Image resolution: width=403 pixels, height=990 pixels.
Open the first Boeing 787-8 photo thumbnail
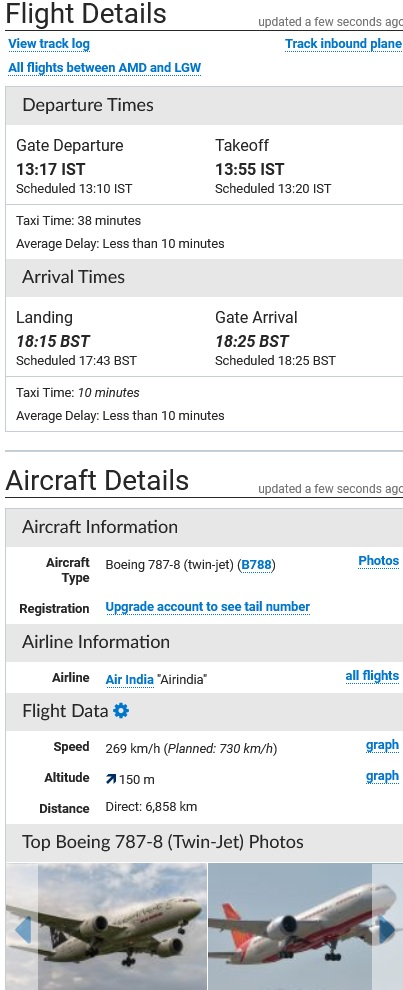(106, 926)
